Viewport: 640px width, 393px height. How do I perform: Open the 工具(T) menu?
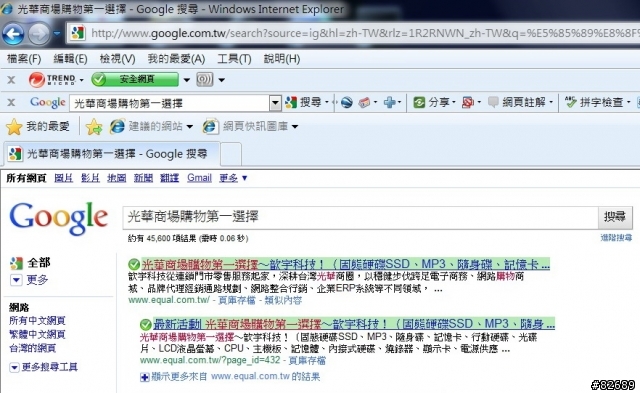234,59
